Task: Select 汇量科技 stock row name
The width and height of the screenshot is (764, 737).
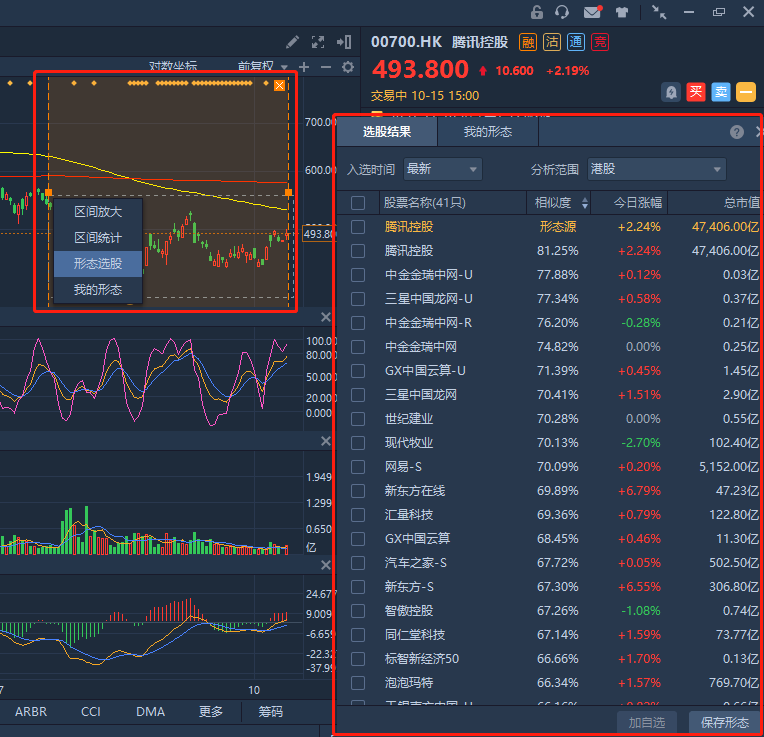Action: (409, 515)
